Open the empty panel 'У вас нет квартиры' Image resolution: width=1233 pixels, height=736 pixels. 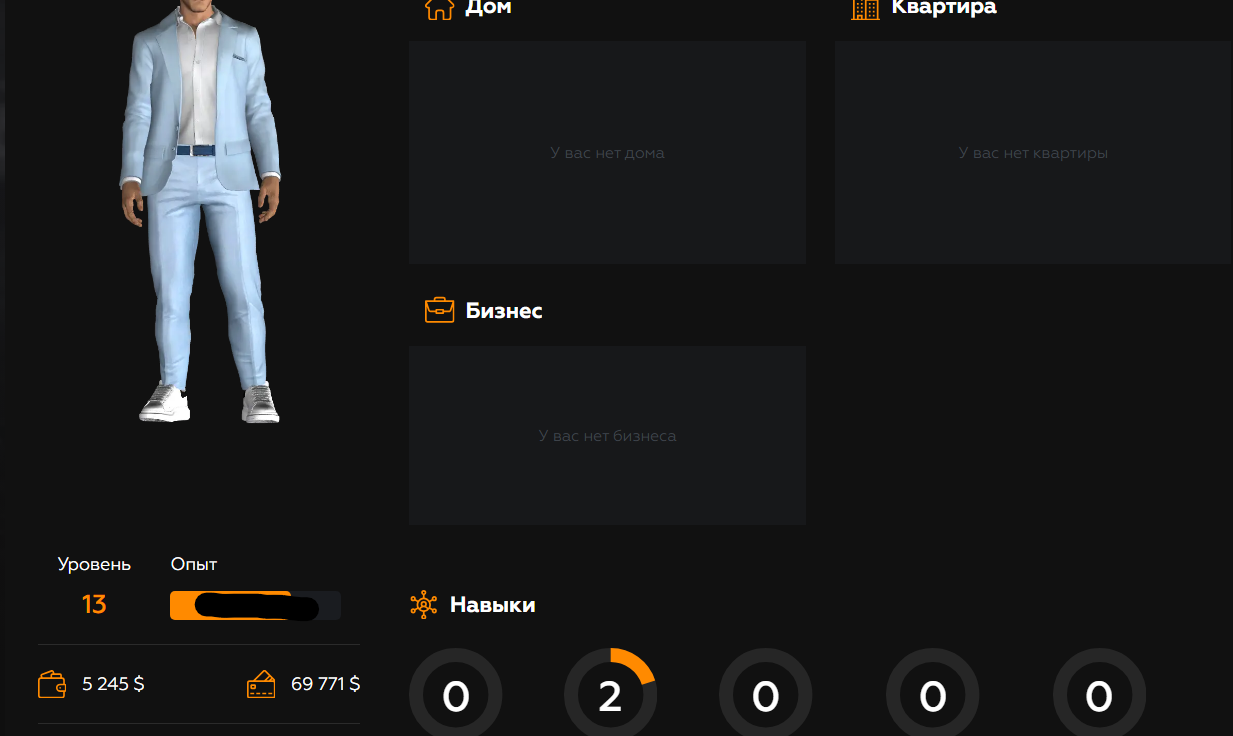[1032, 153]
